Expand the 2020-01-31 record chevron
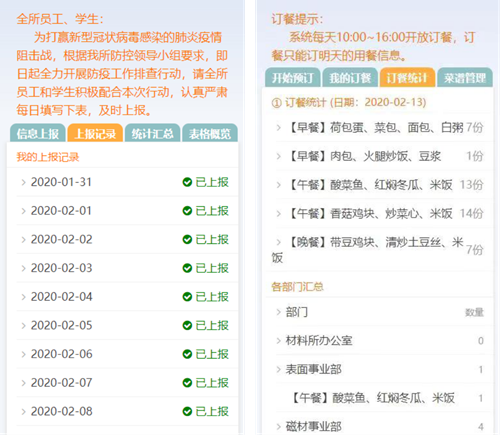 [x=23, y=182]
